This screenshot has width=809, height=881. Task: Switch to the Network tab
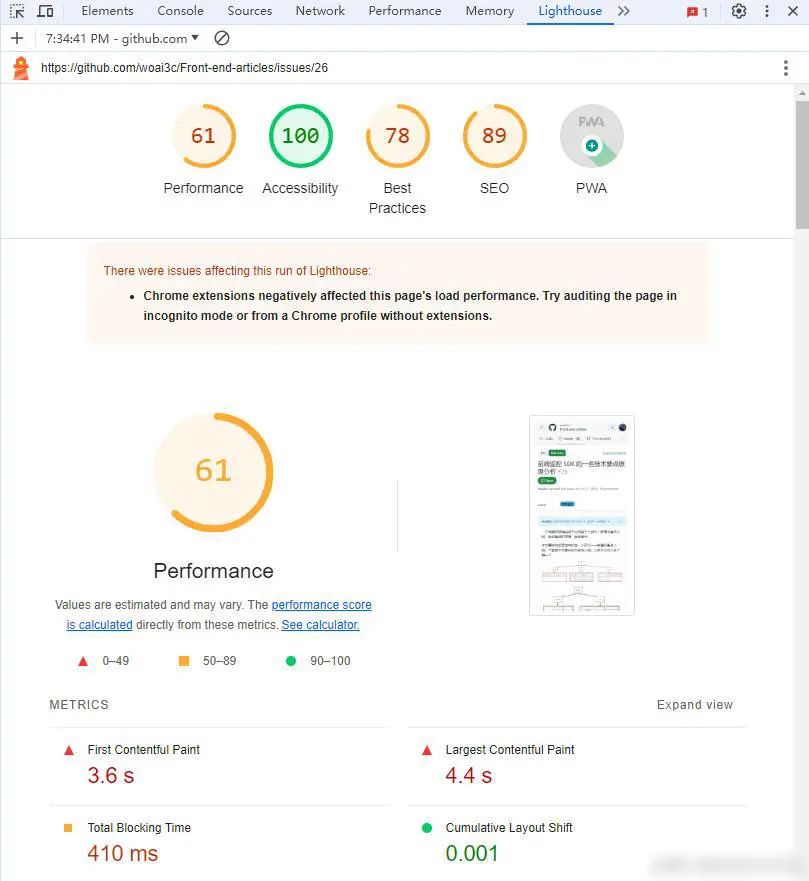(320, 11)
